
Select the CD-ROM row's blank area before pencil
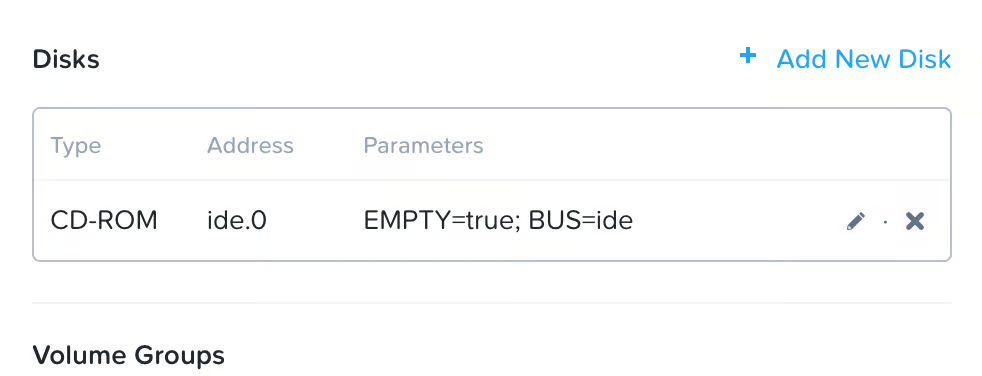click(x=739, y=221)
